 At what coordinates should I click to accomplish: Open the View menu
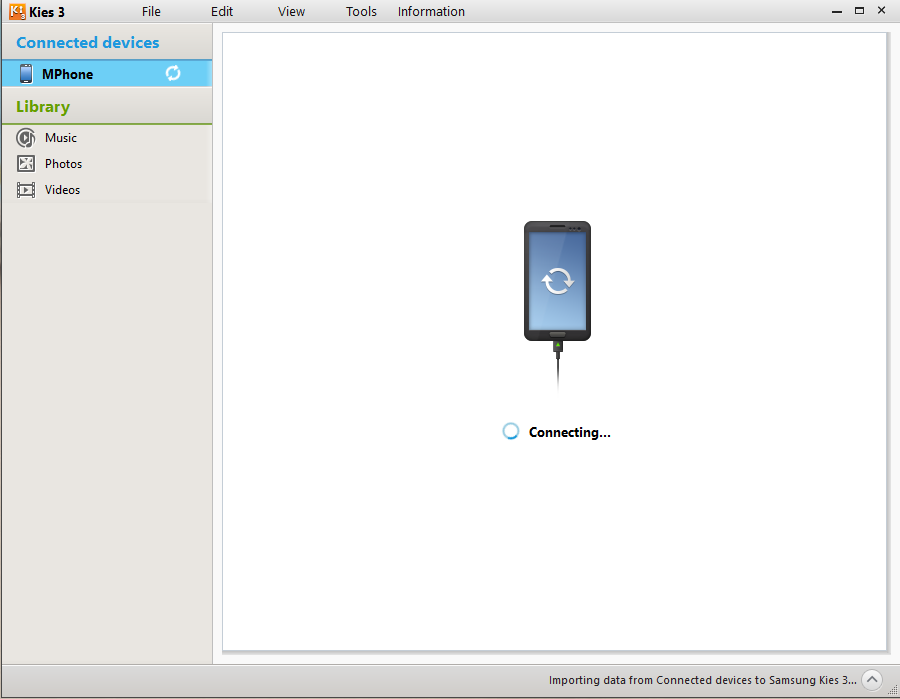[x=291, y=12]
